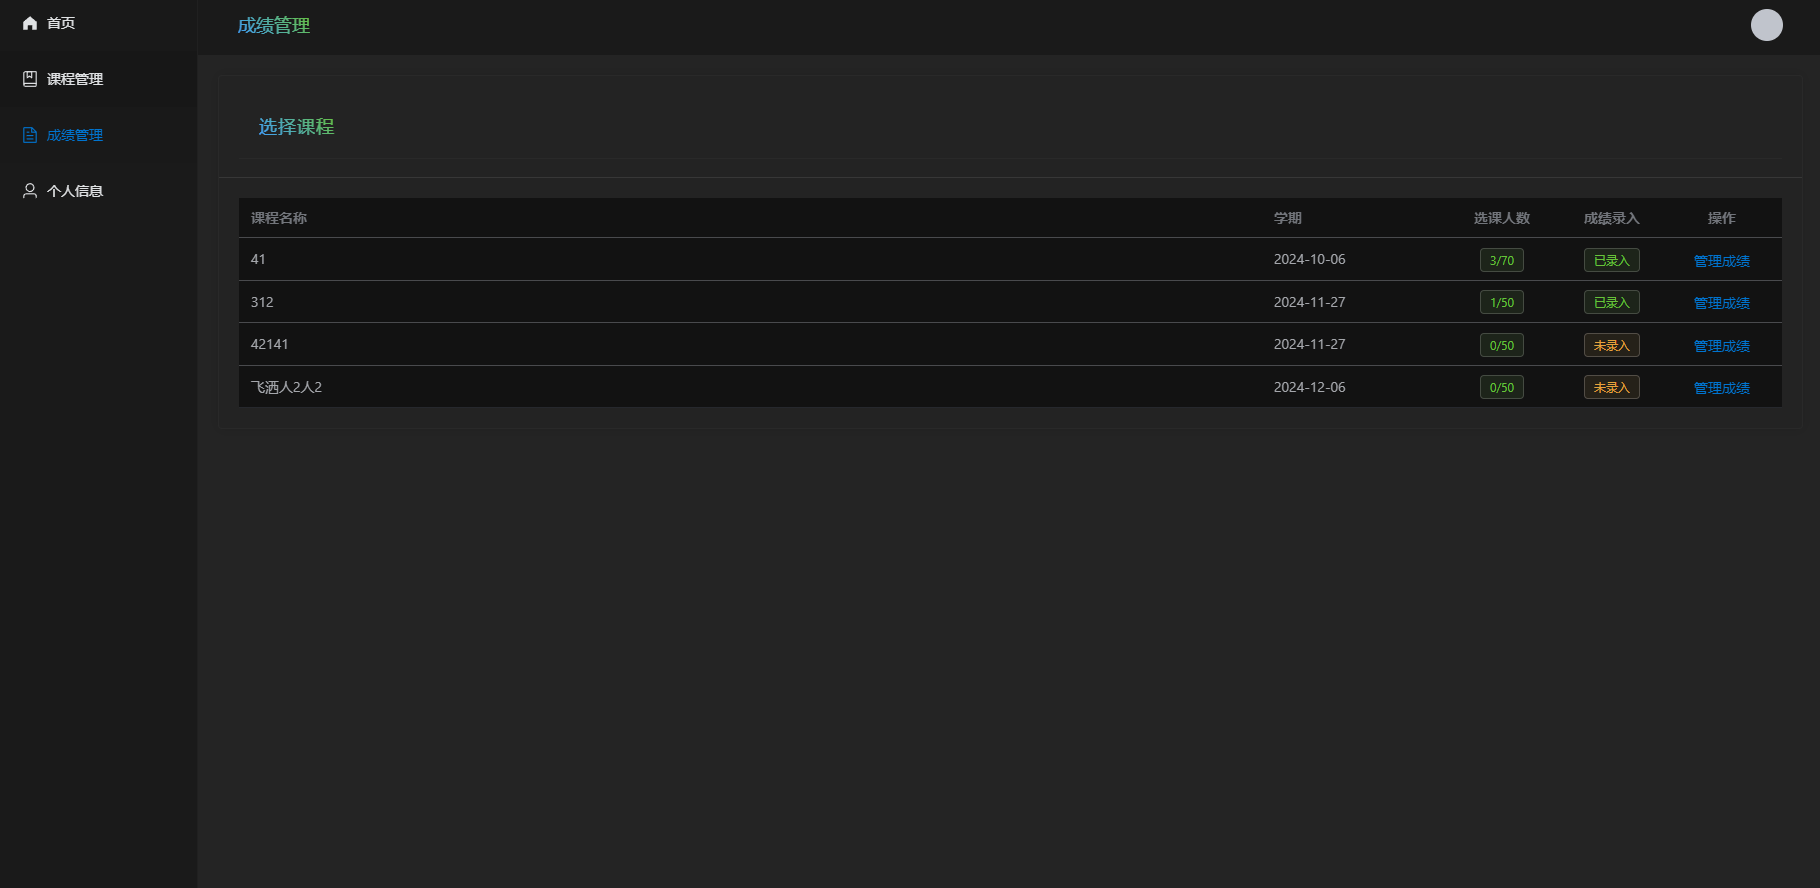Click the home icon in sidebar
The image size is (1820, 888).
click(x=30, y=23)
